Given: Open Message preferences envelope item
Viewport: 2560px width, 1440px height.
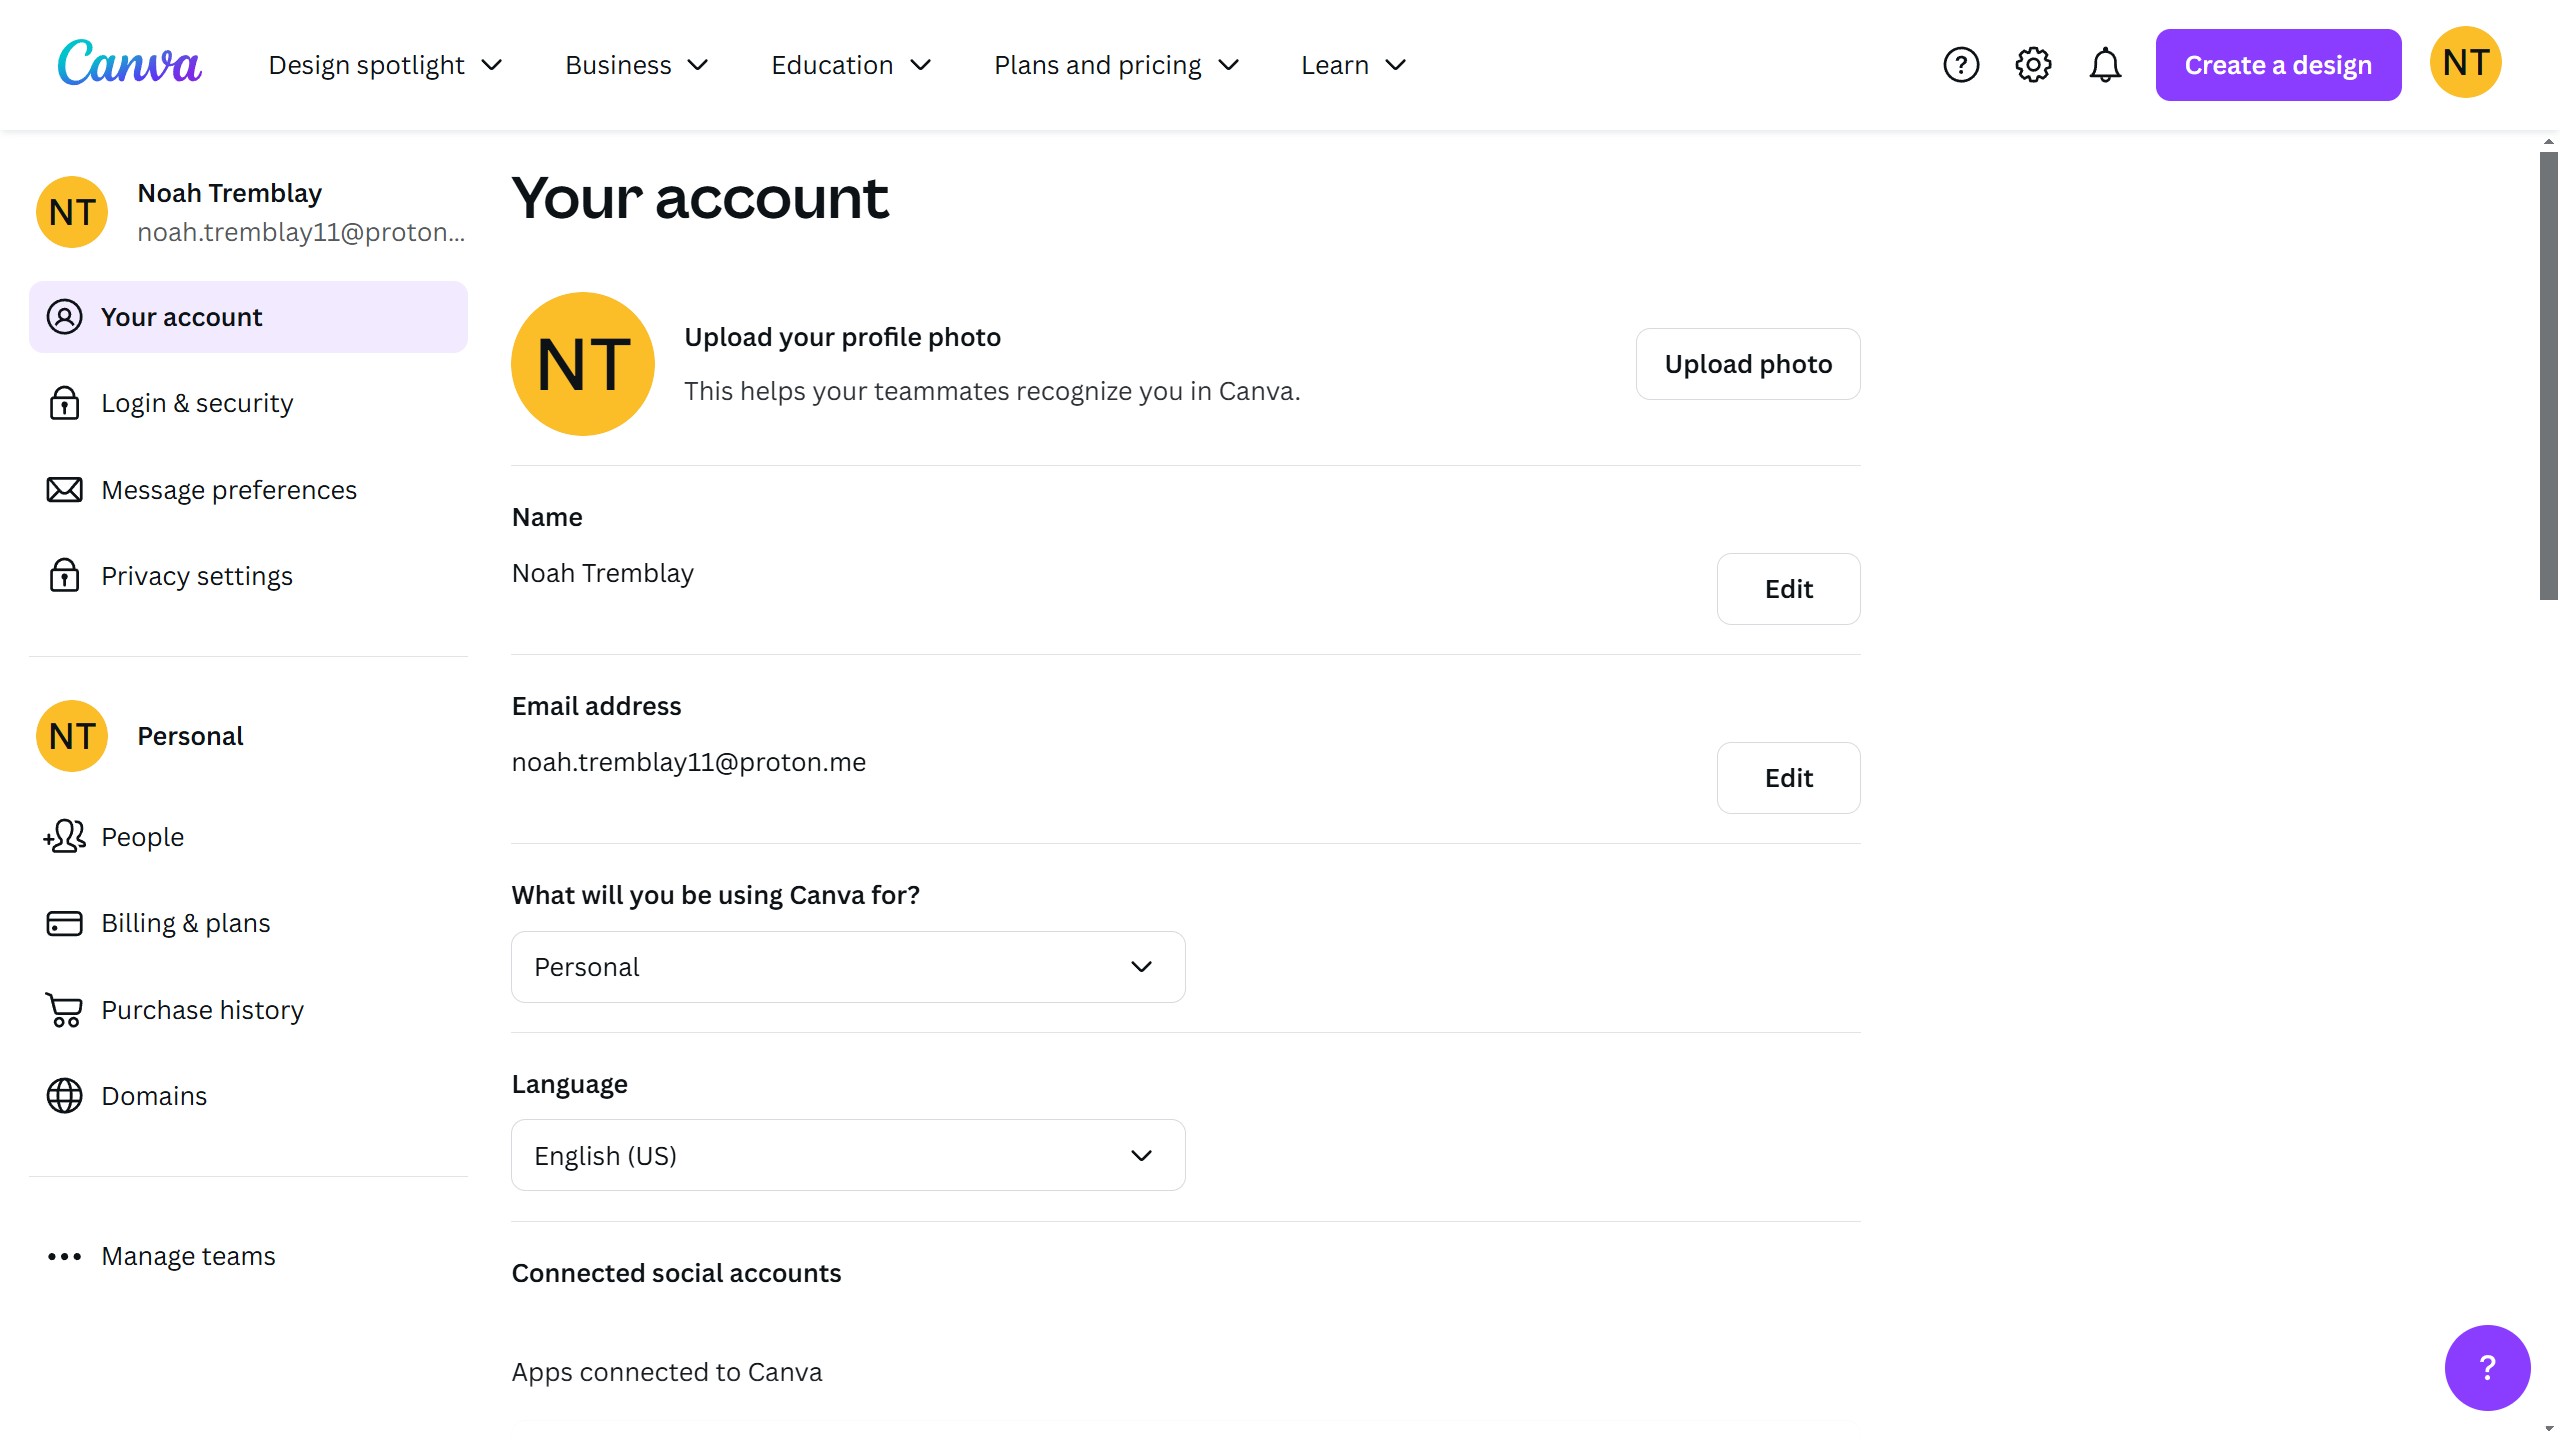Looking at the screenshot, I should [x=228, y=490].
